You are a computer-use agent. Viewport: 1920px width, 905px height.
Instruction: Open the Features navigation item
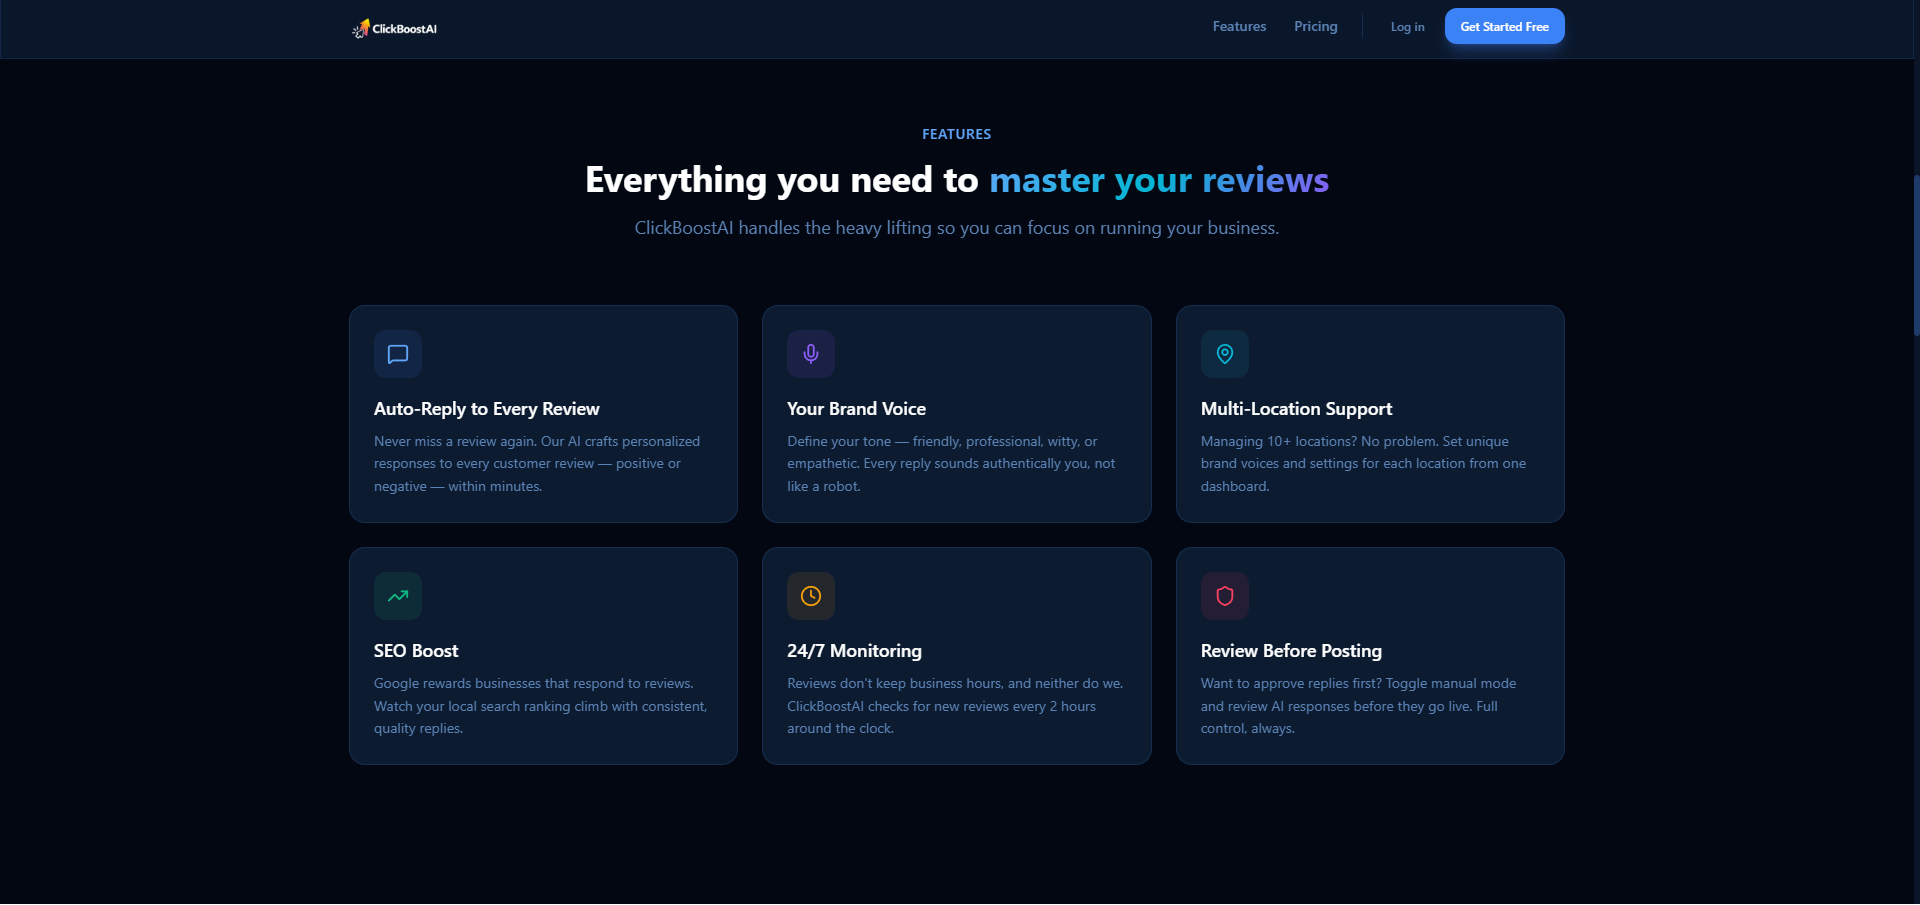1238,26
